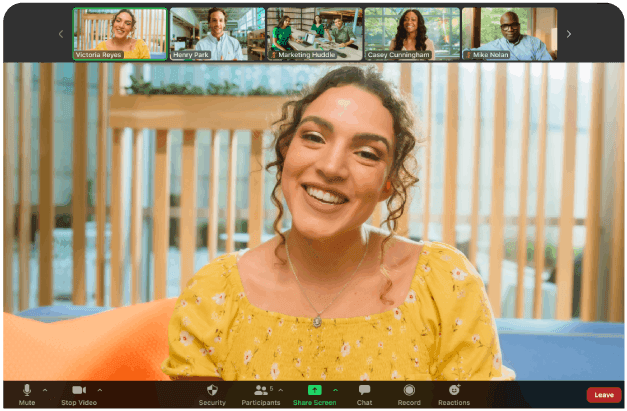Viewport: 627px width, 411px height.
Task: Show next participants in the gallery strip
Action: point(569,34)
